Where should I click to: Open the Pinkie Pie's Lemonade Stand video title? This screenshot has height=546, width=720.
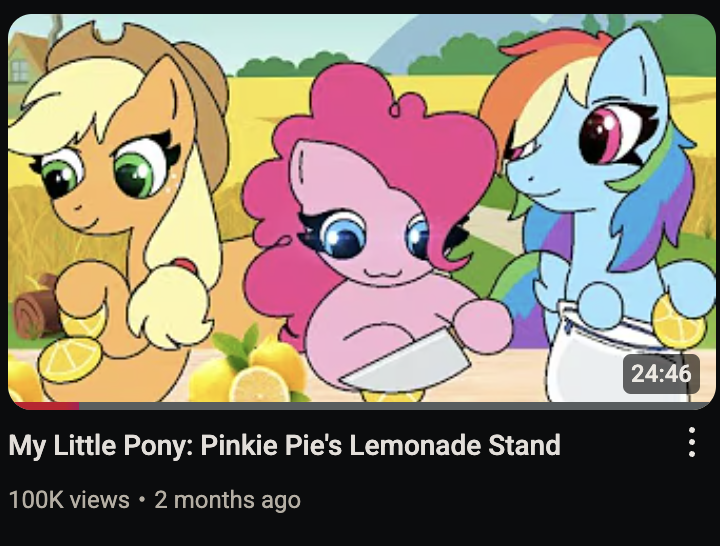(284, 445)
